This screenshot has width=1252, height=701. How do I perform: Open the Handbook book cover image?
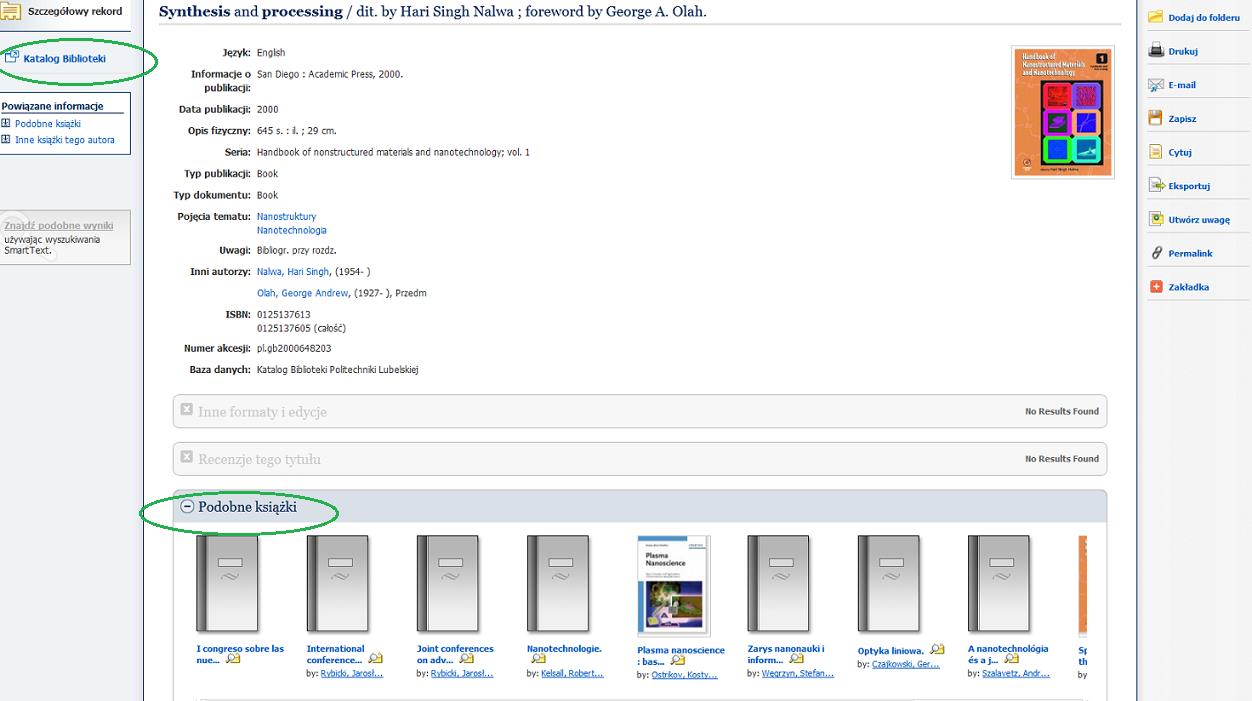tap(1063, 112)
